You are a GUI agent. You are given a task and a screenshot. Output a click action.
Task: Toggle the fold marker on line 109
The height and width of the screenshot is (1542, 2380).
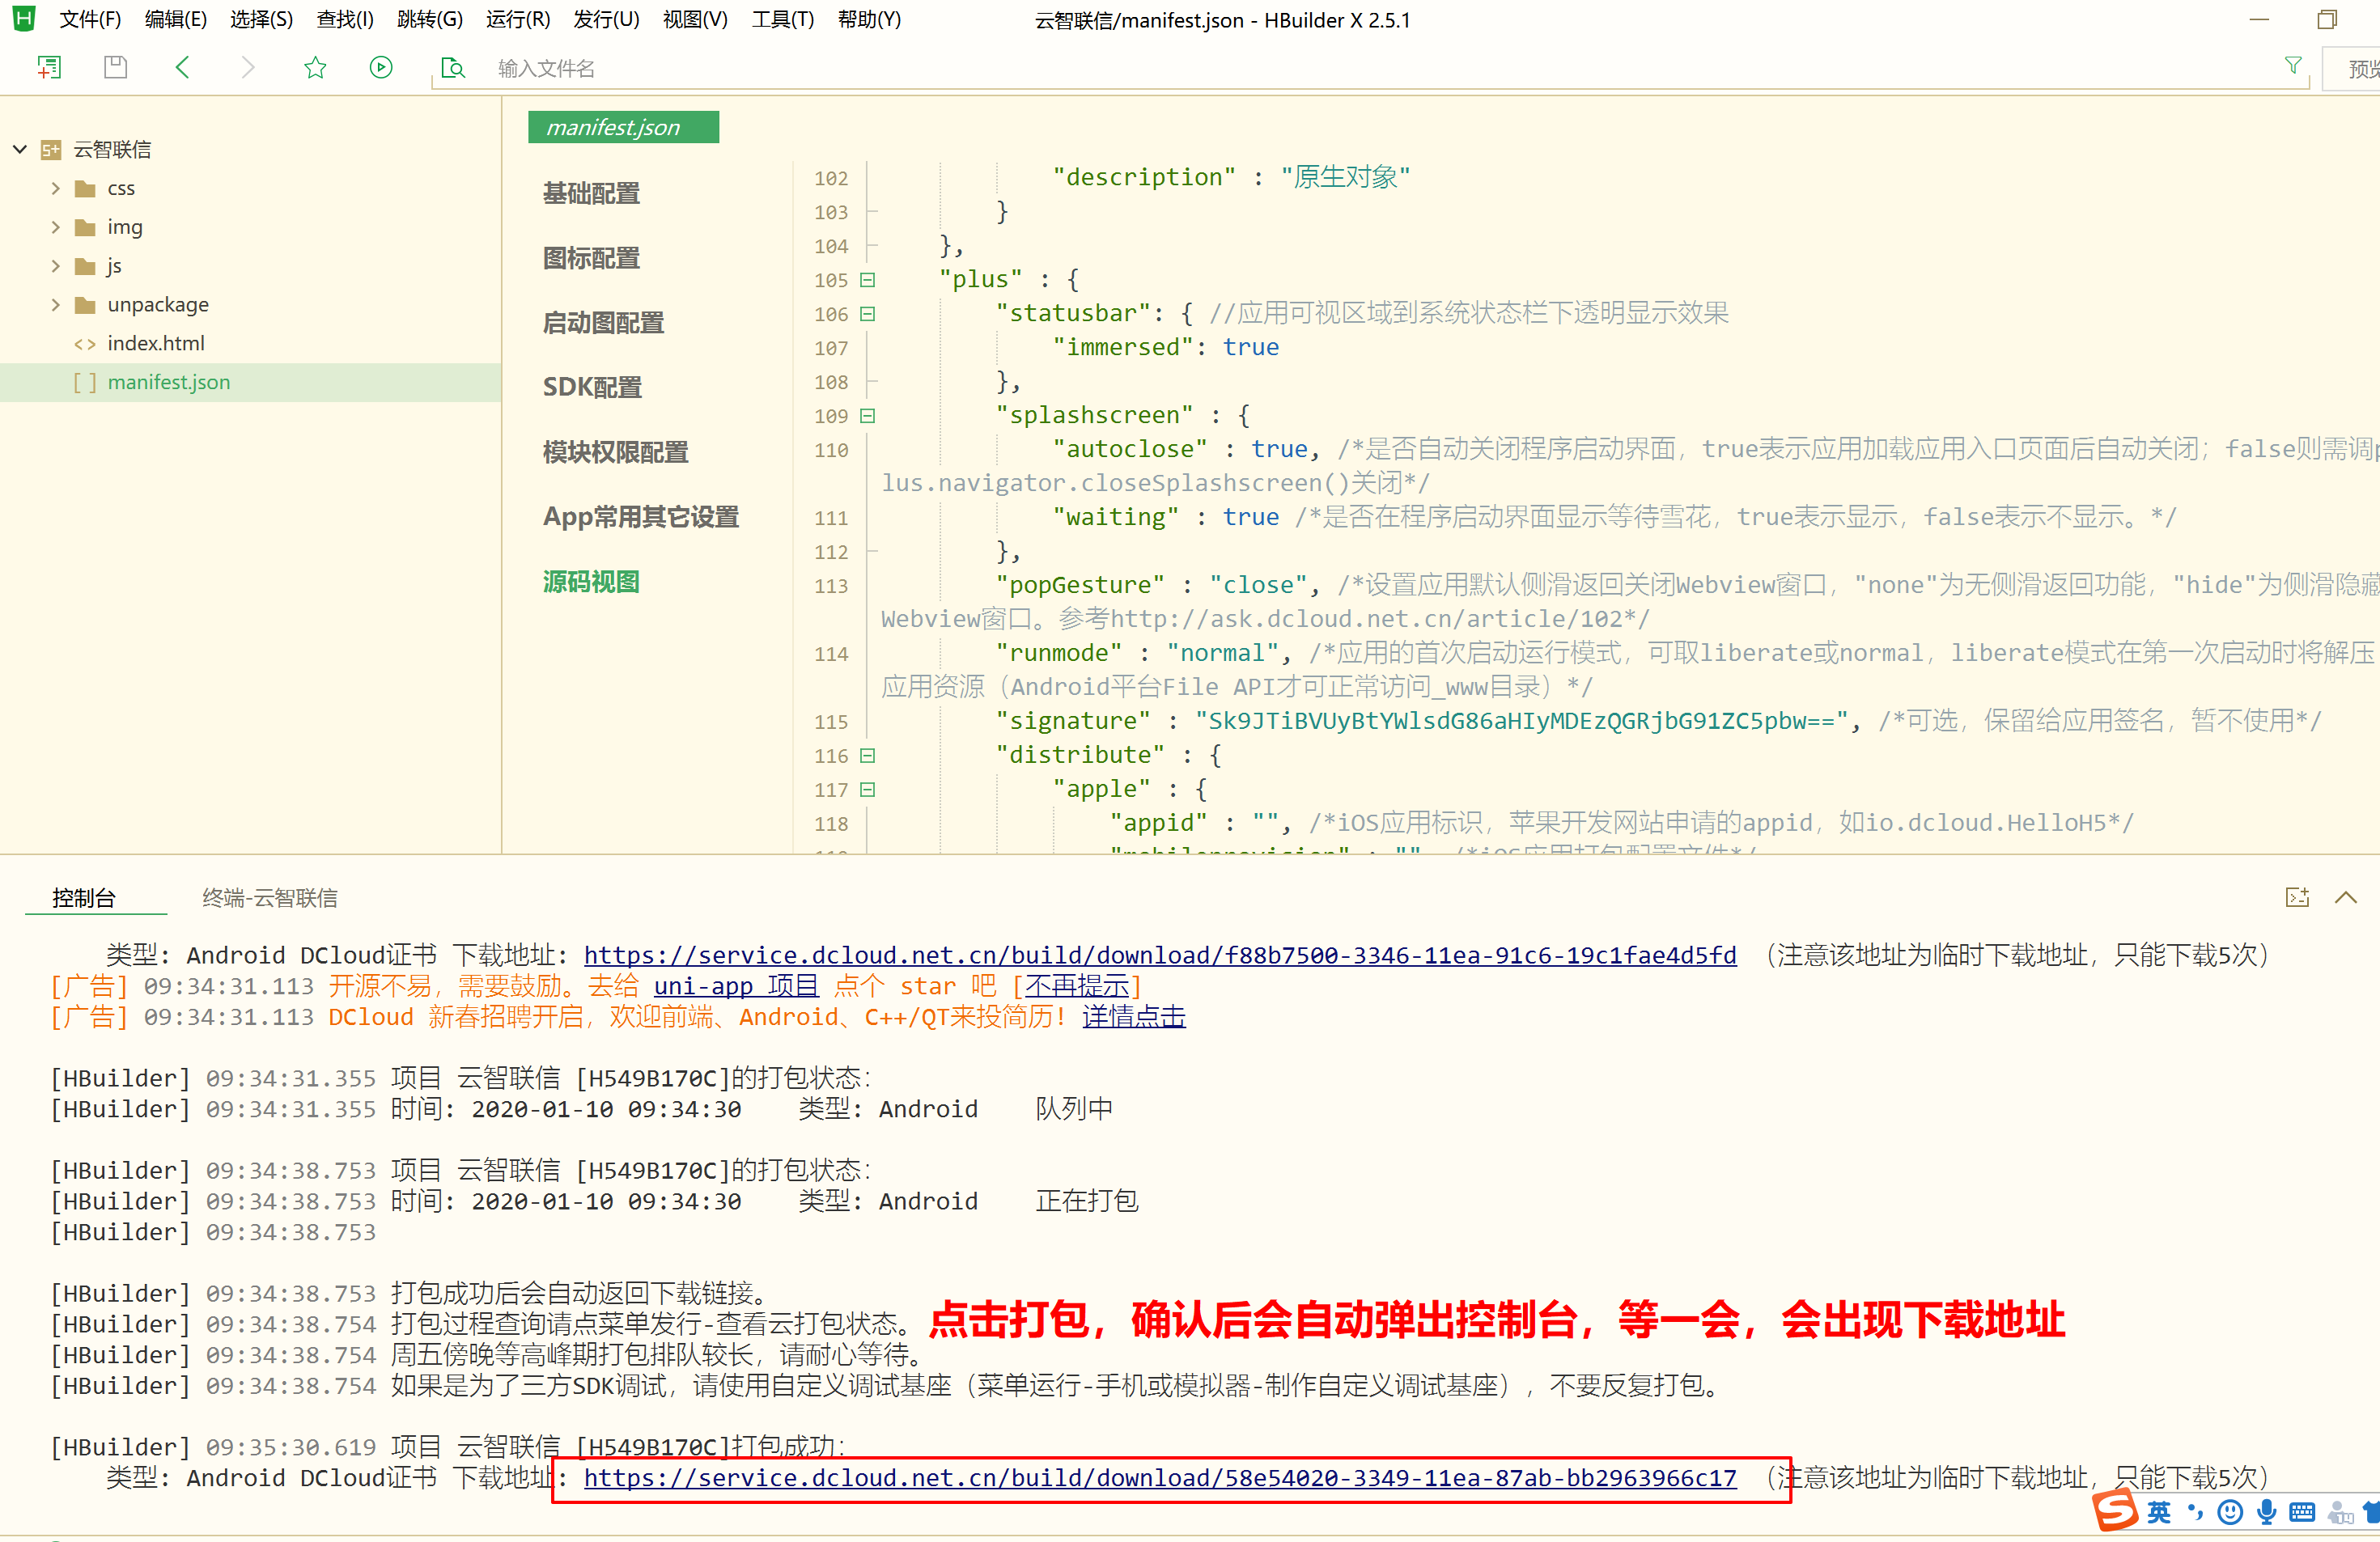tap(868, 416)
